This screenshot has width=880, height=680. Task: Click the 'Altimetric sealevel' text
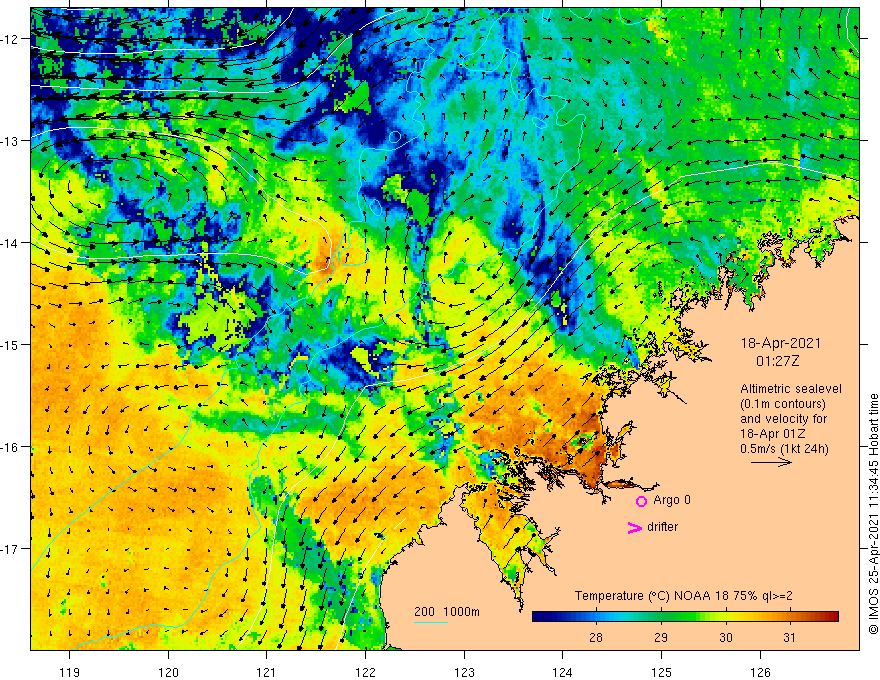(791, 389)
